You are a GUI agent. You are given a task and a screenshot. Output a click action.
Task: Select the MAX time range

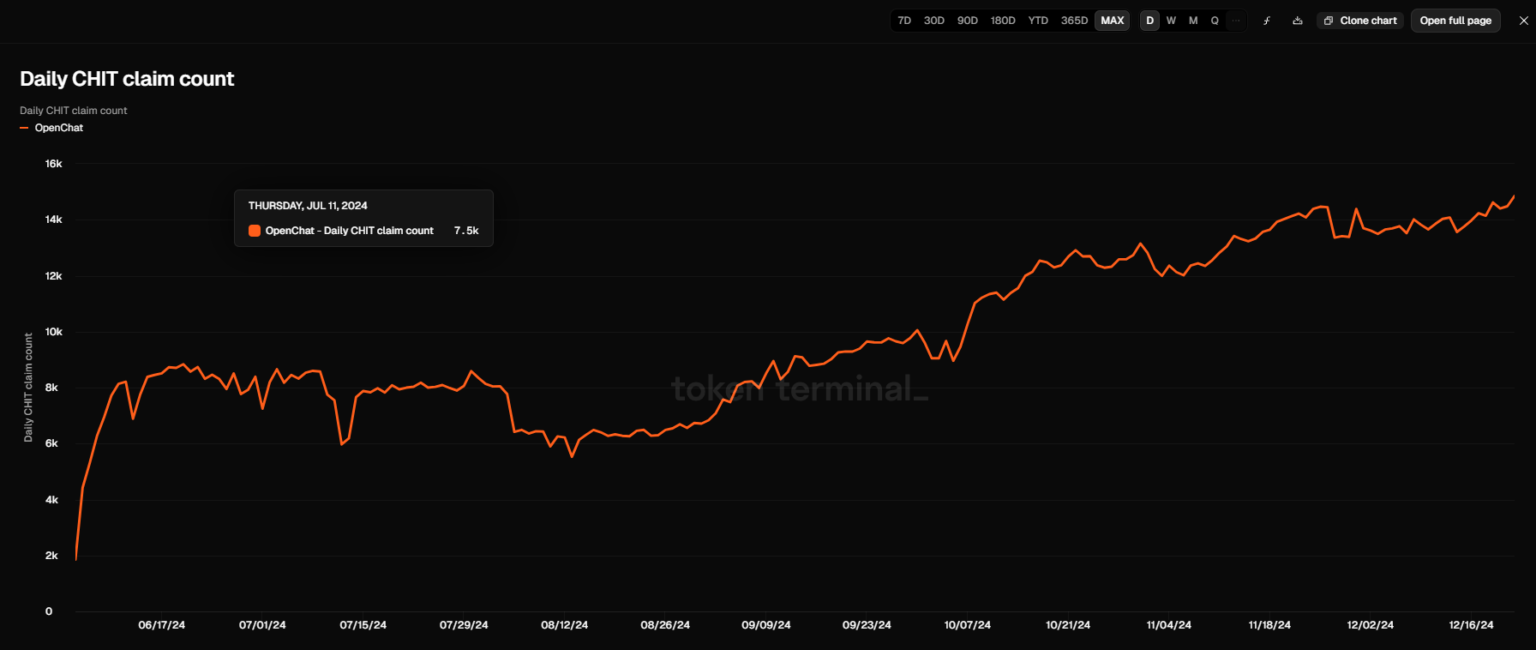pos(1112,20)
